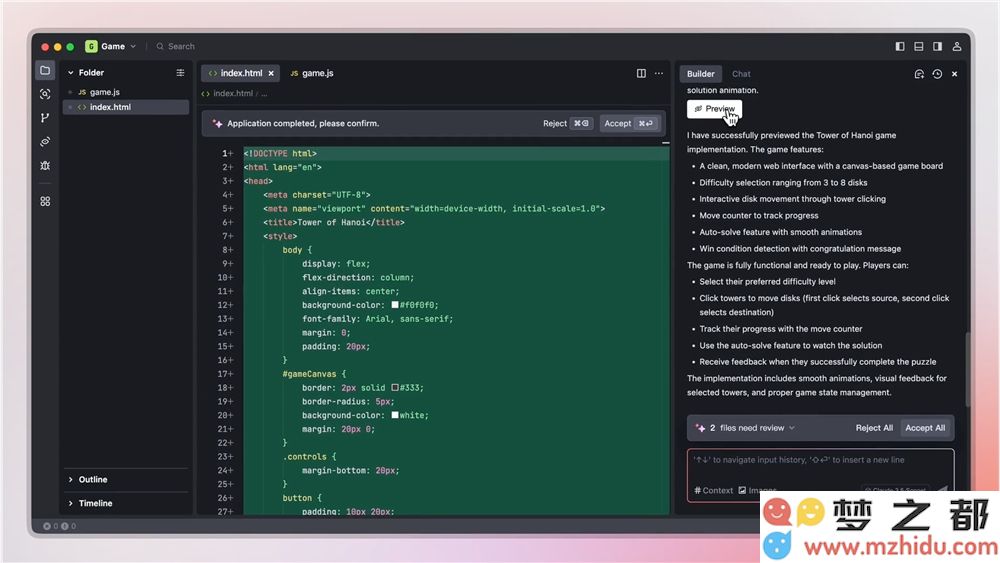Open the run and debug sidebar icon

pos(45,142)
